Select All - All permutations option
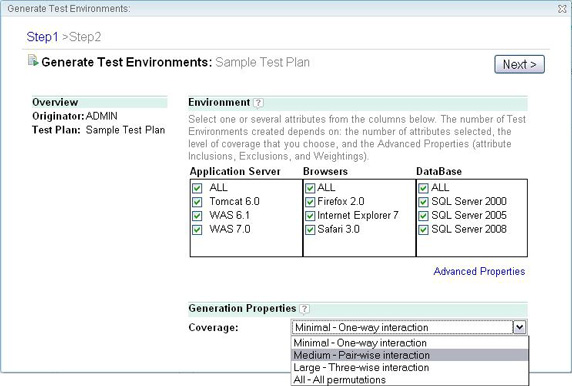 point(410,379)
